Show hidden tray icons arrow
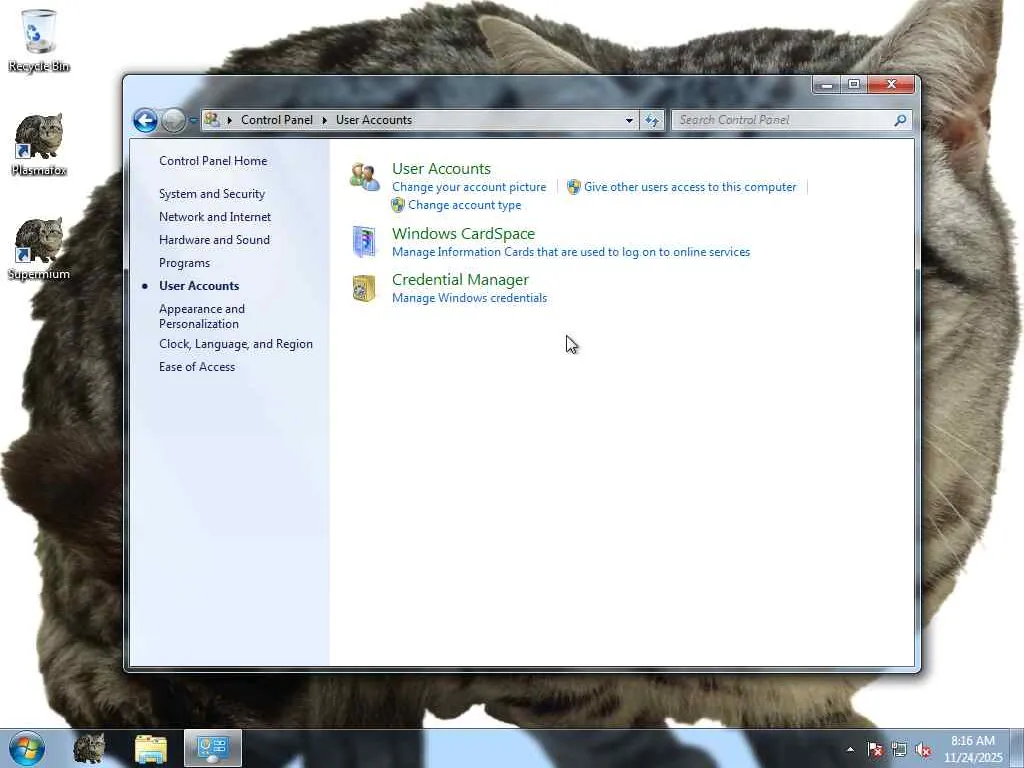 850,749
